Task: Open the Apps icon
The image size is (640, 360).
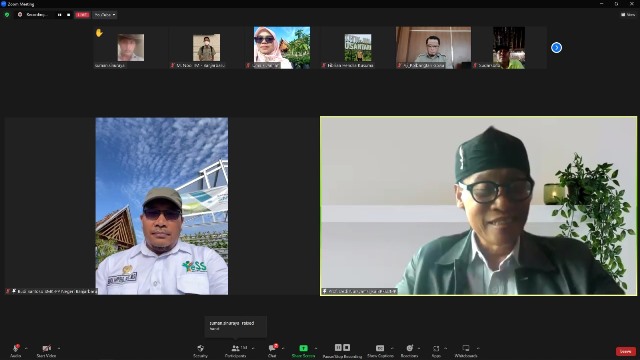Action: pos(436,348)
